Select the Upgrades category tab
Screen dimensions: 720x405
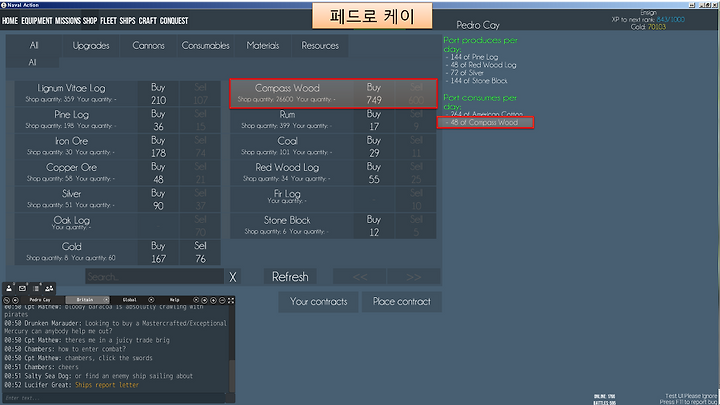[x=91, y=45]
